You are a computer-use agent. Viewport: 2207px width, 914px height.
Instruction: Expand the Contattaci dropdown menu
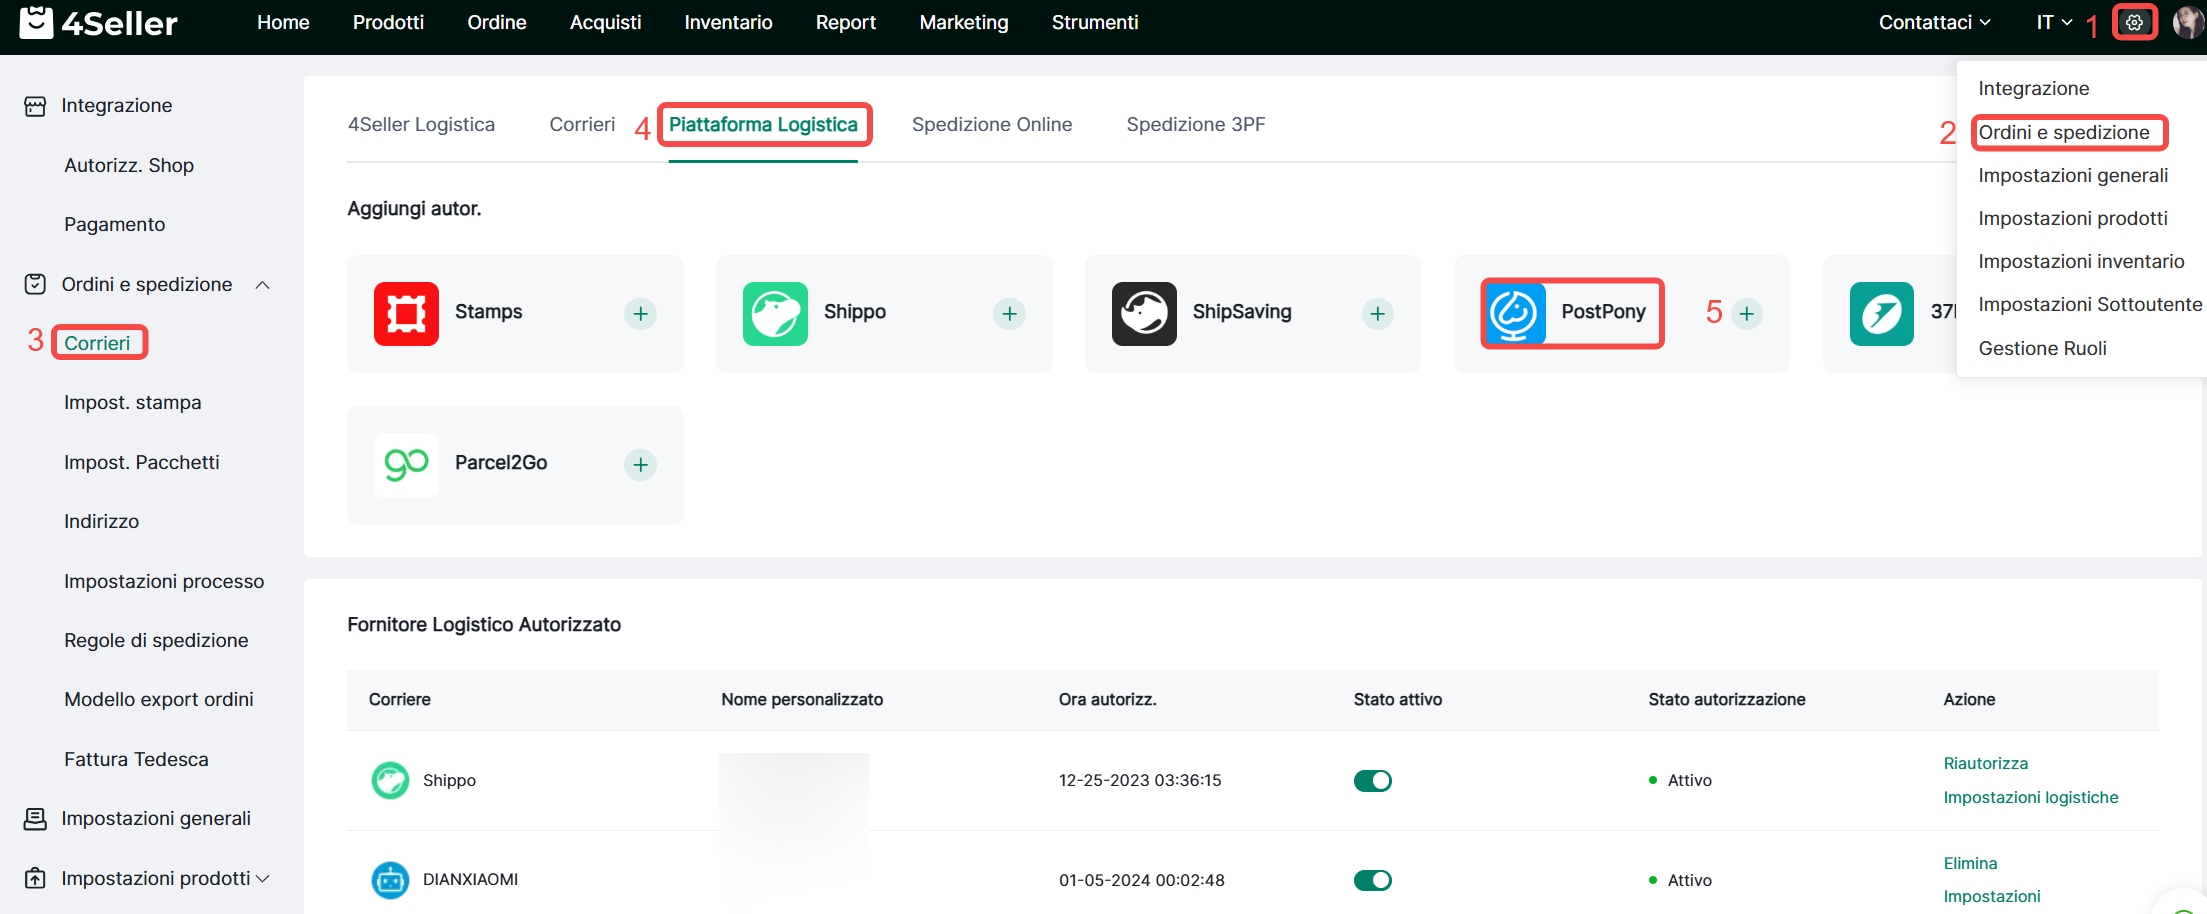point(1934,22)
